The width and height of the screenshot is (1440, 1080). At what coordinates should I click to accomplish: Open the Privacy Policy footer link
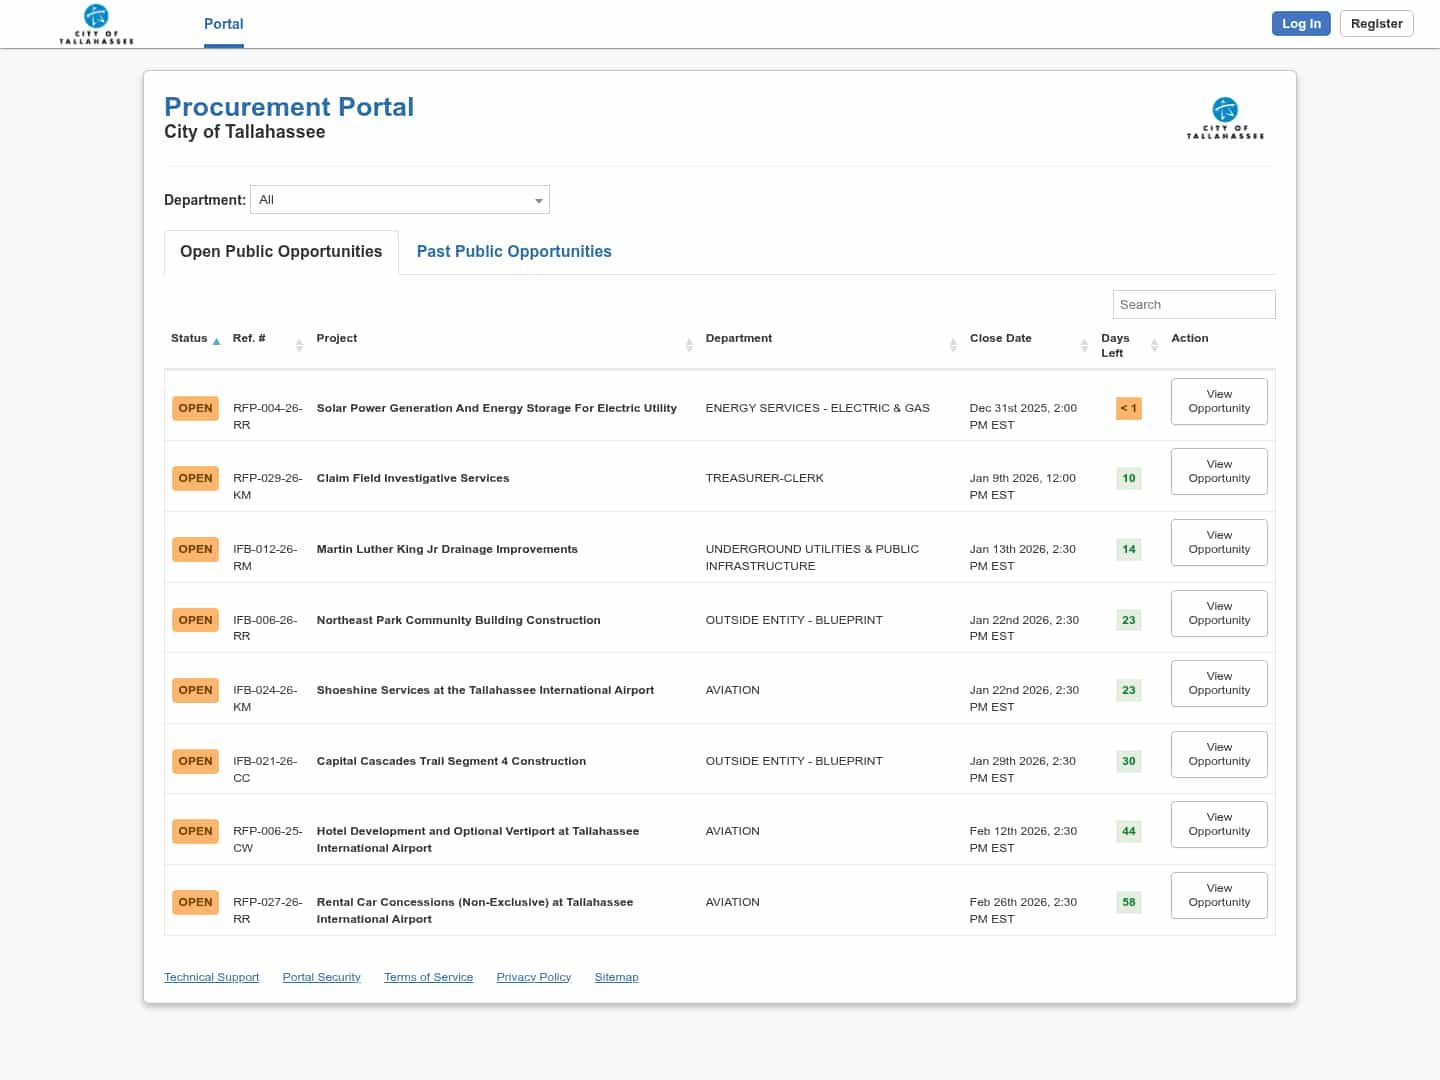[533, 978]
